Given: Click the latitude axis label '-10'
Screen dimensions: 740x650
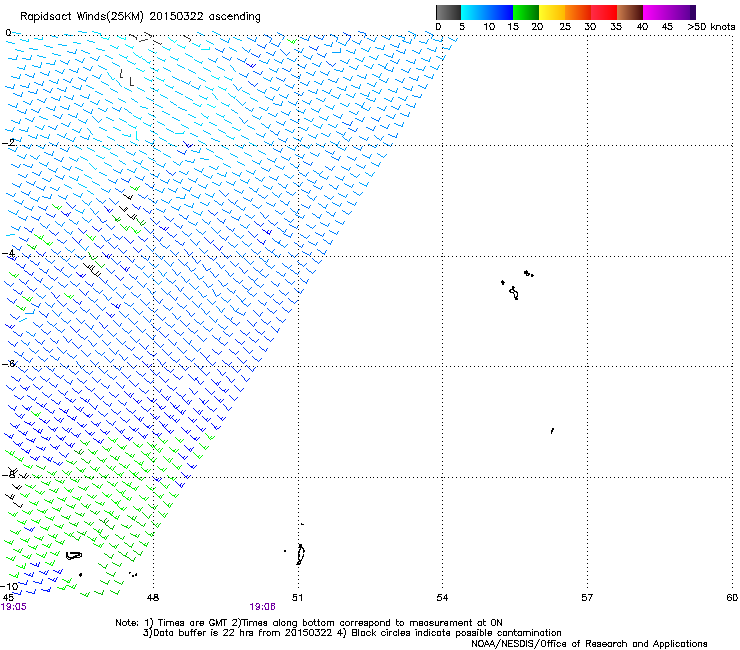Looking at the screenshot, I should click(x=10, y=587).
